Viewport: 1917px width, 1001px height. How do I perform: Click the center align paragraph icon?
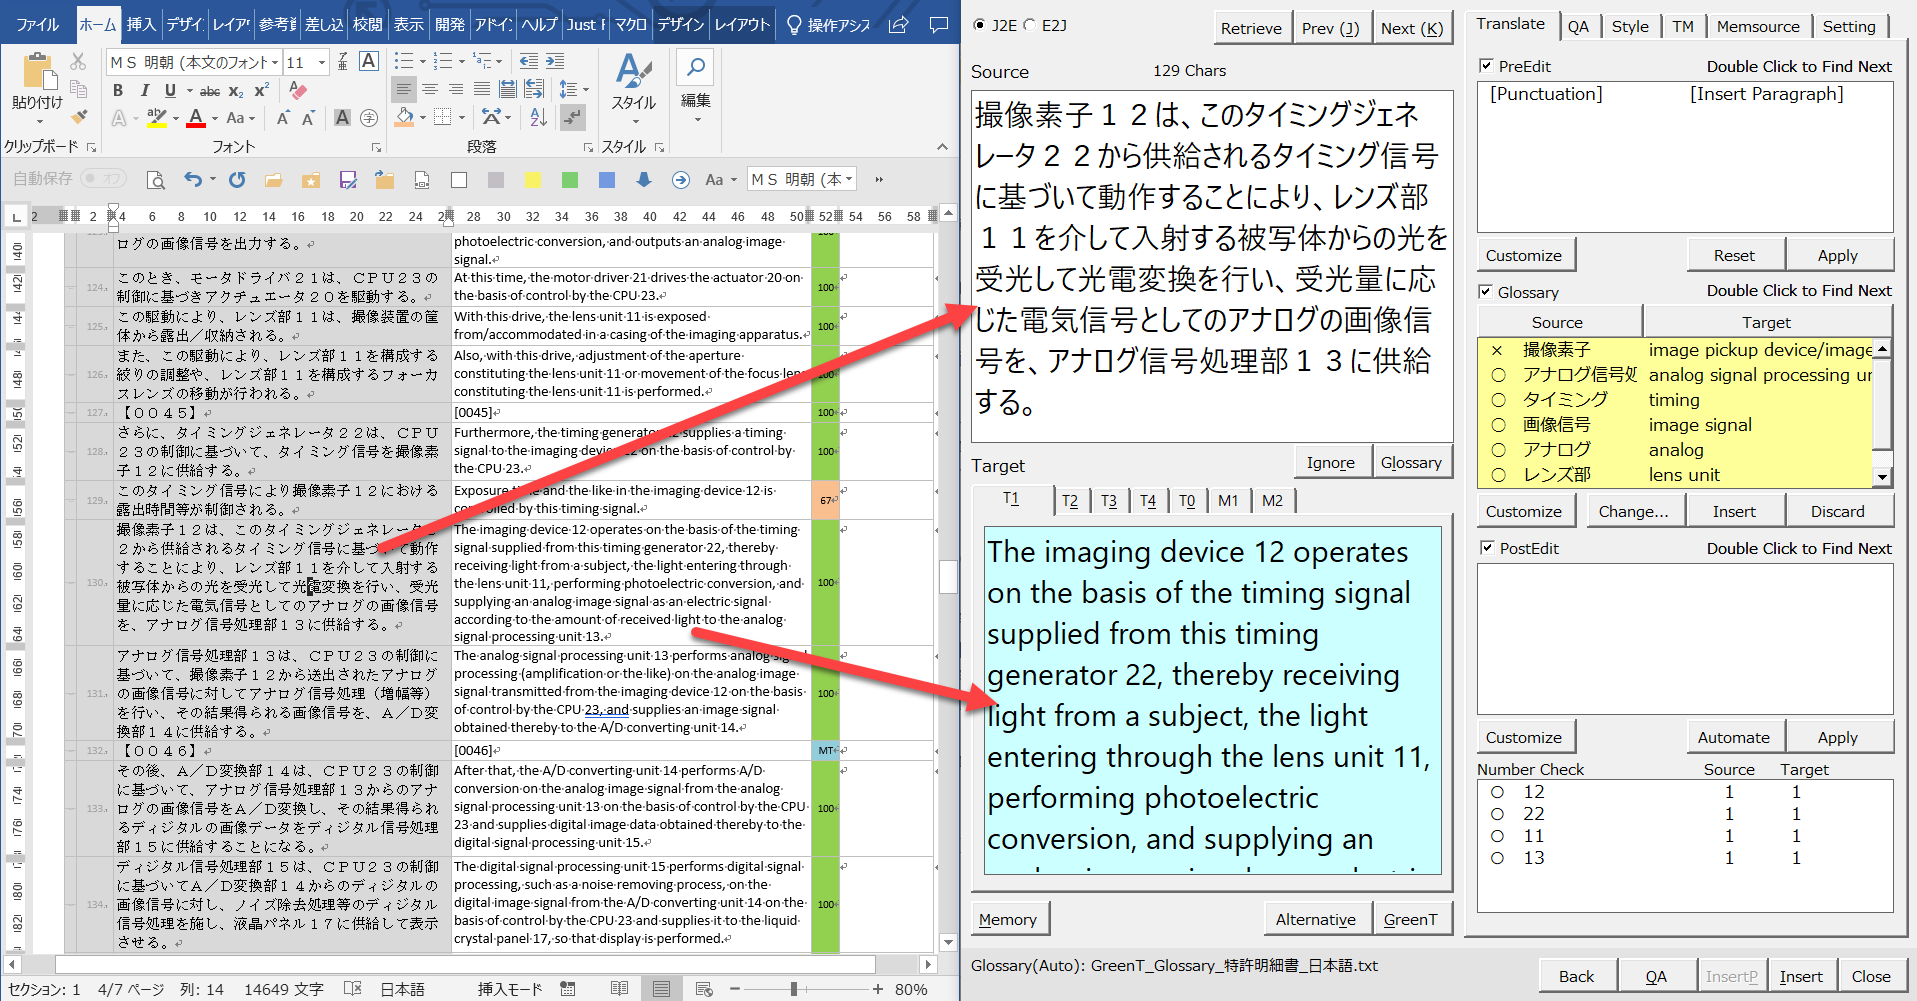point(430,90)
